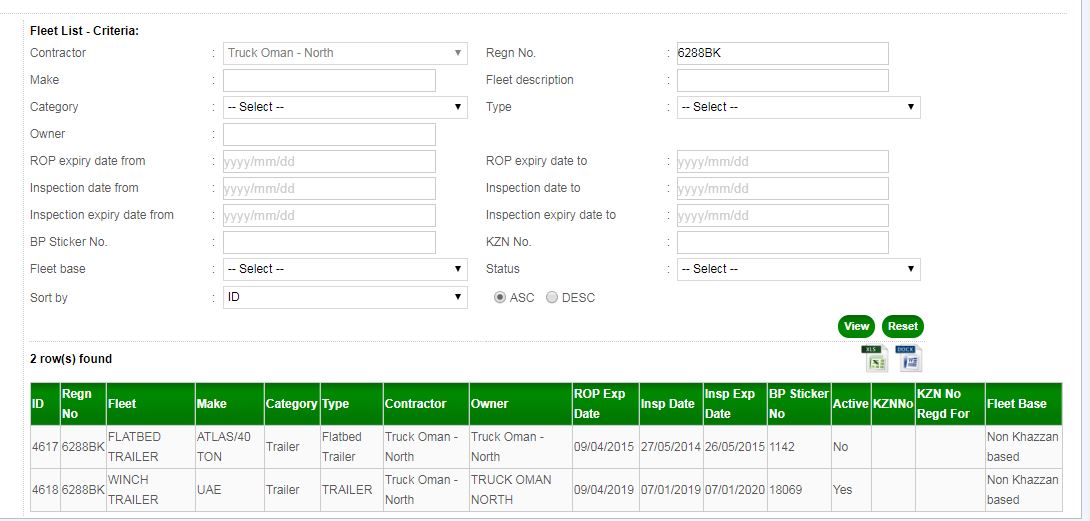
Task: Select ASC sort order radio button
Action: tap(500, 297)
